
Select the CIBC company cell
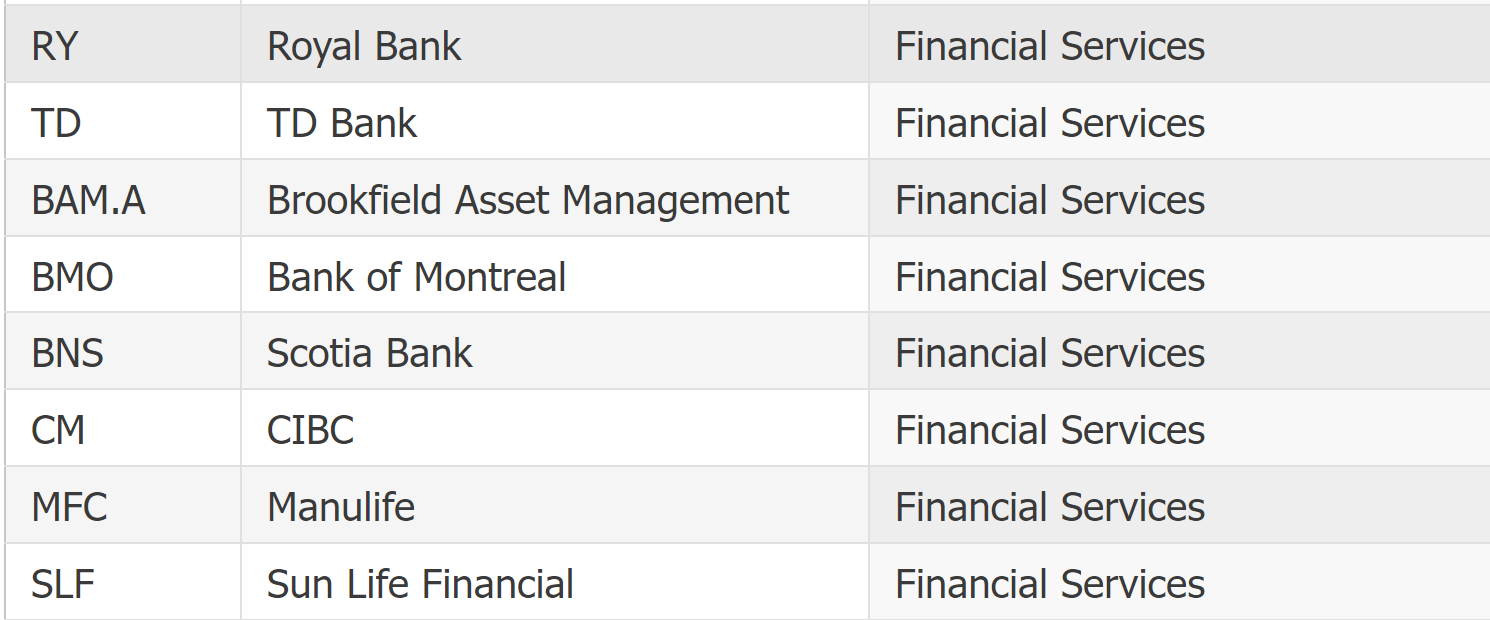(555, 429)
